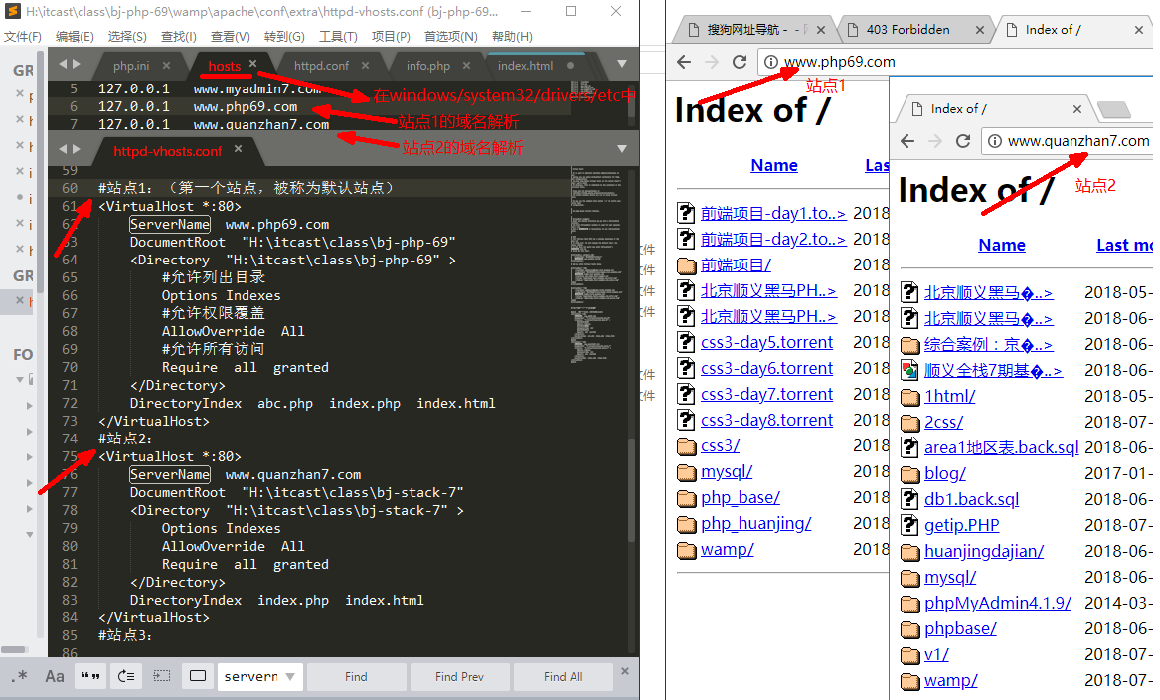Viewport: 1160px width, 700px height.
Task: Click the Find All button
Action: point(563,676)
